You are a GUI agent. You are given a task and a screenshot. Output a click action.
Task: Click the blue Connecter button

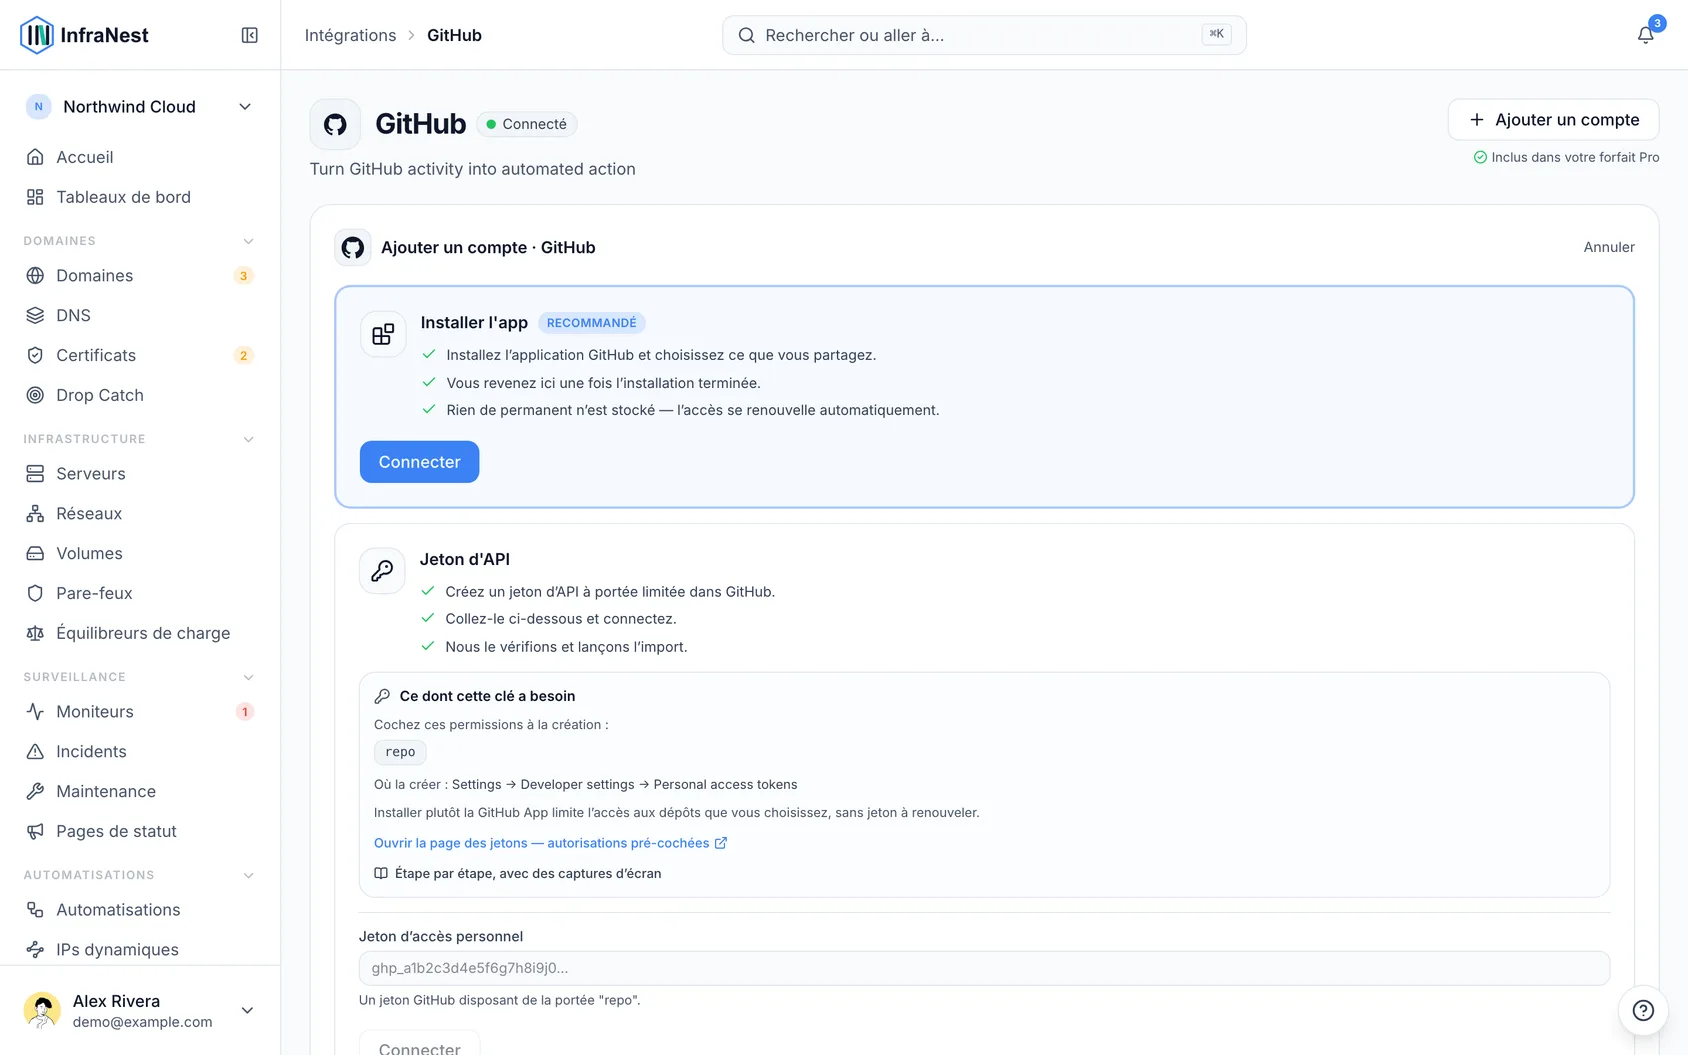(x=419, y=462)
